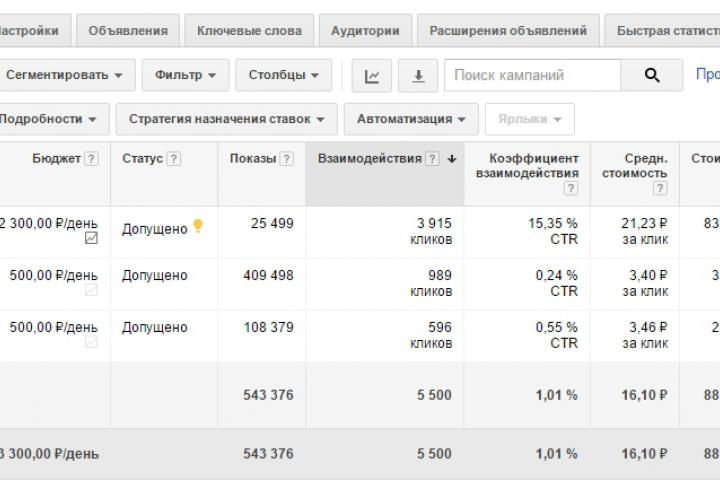Click the yellow lightbulb next to Допущено
This screenshot has width=720, height=480.
[198, 226]
